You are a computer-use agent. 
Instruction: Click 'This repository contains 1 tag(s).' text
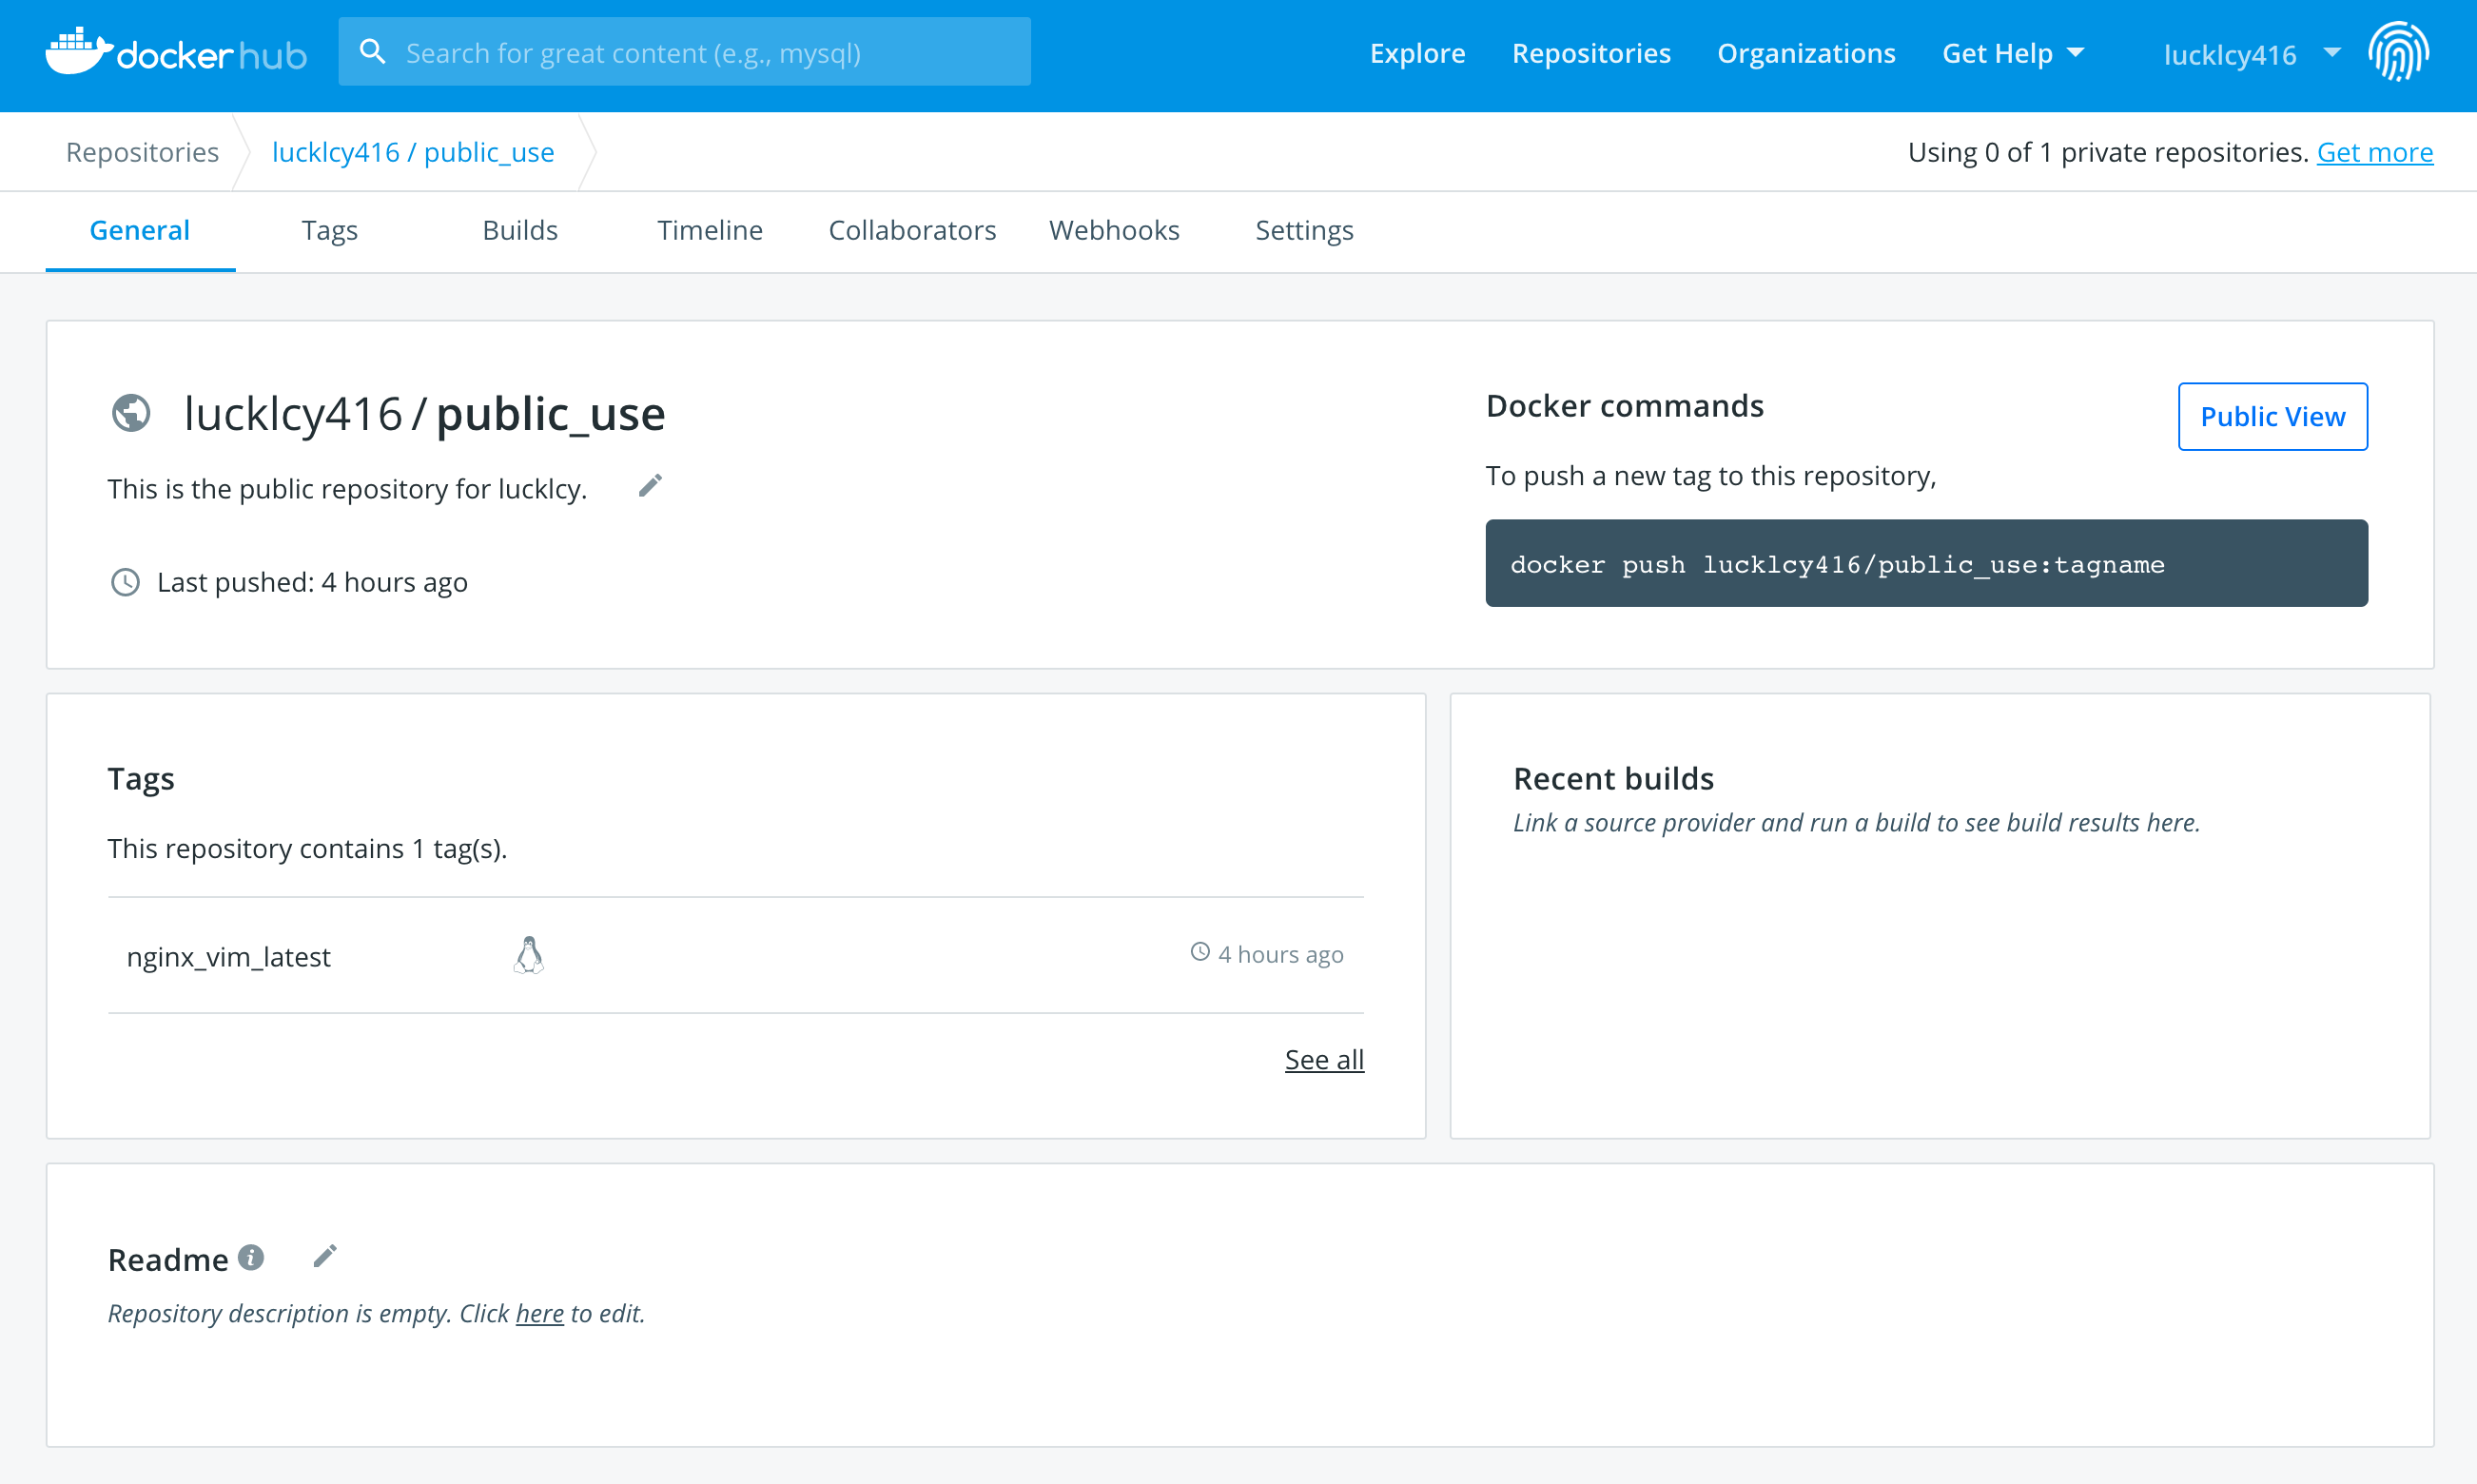pos(307,848)
